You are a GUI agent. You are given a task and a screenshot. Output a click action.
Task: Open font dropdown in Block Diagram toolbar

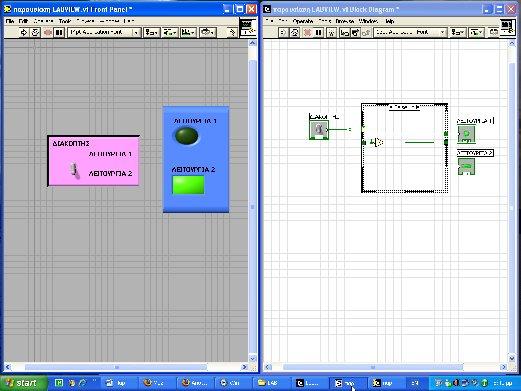pyautogui.click(x=410, y=32)
